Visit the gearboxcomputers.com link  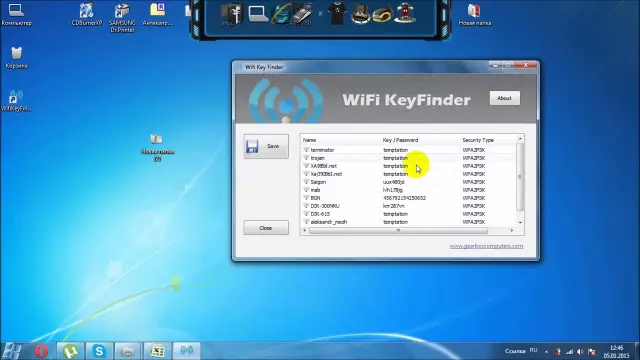pos(486,246)
